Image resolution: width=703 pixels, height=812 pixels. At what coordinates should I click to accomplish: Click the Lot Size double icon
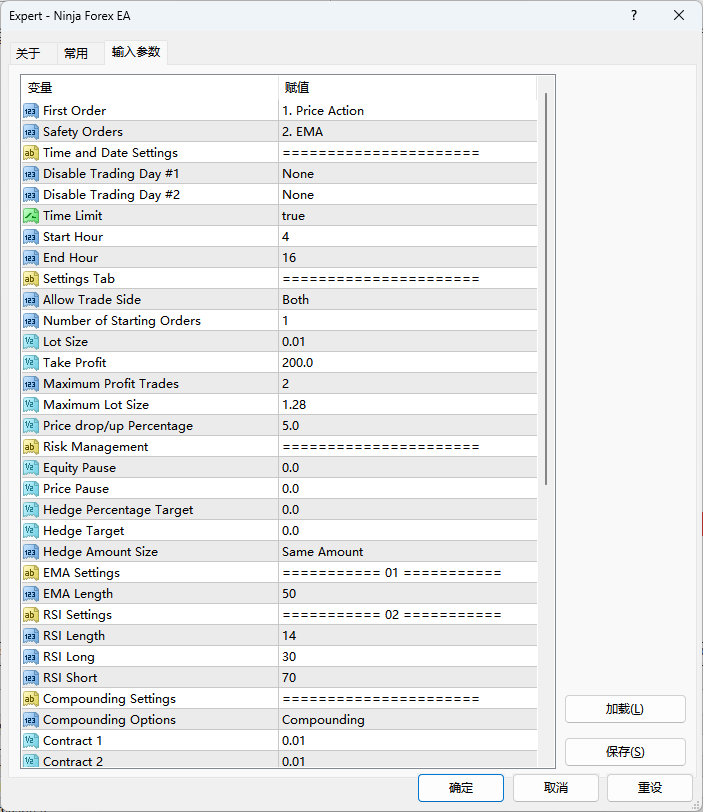tap(31, 342)
